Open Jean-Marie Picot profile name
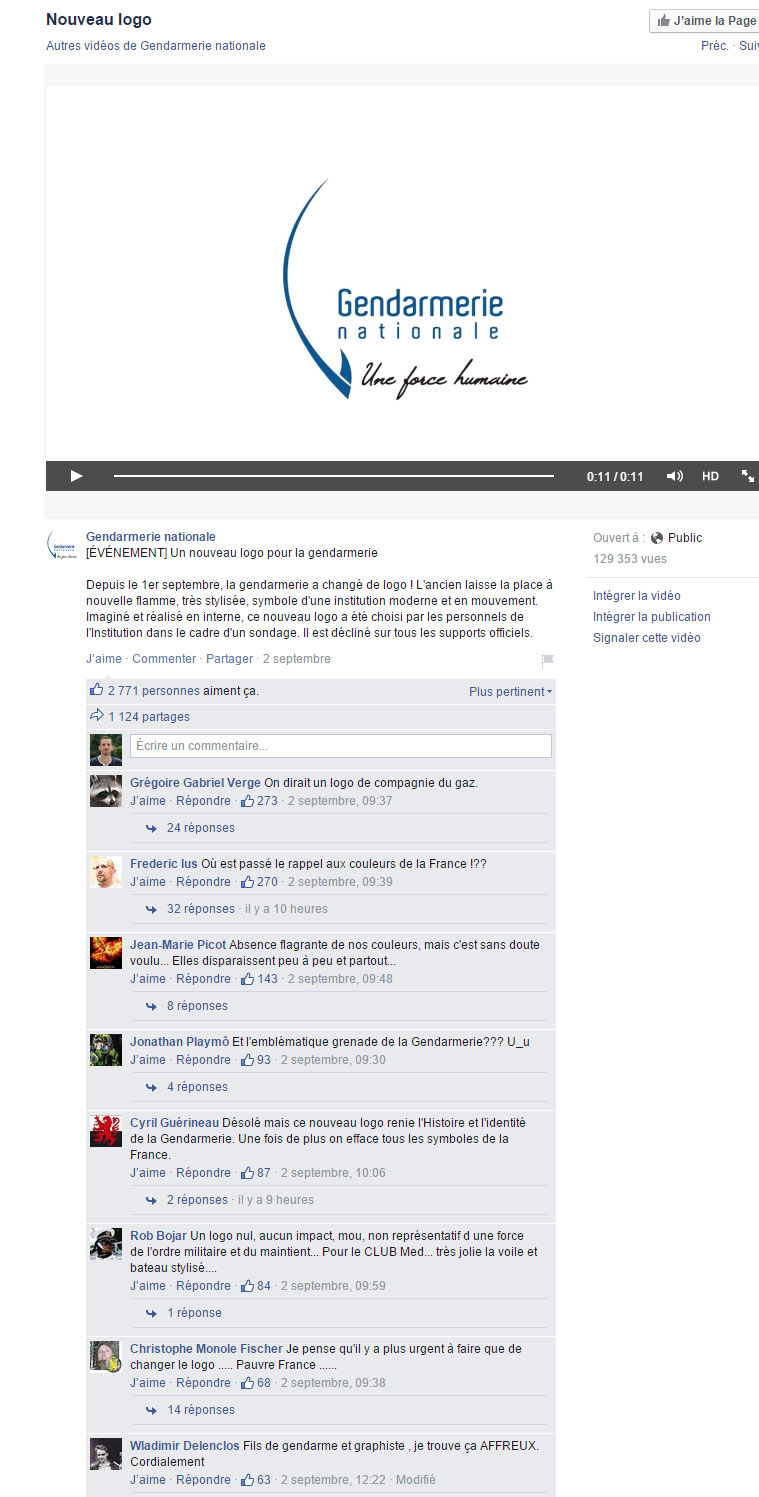The height and width of the screenshot is (1497, 759). (178, 945)
